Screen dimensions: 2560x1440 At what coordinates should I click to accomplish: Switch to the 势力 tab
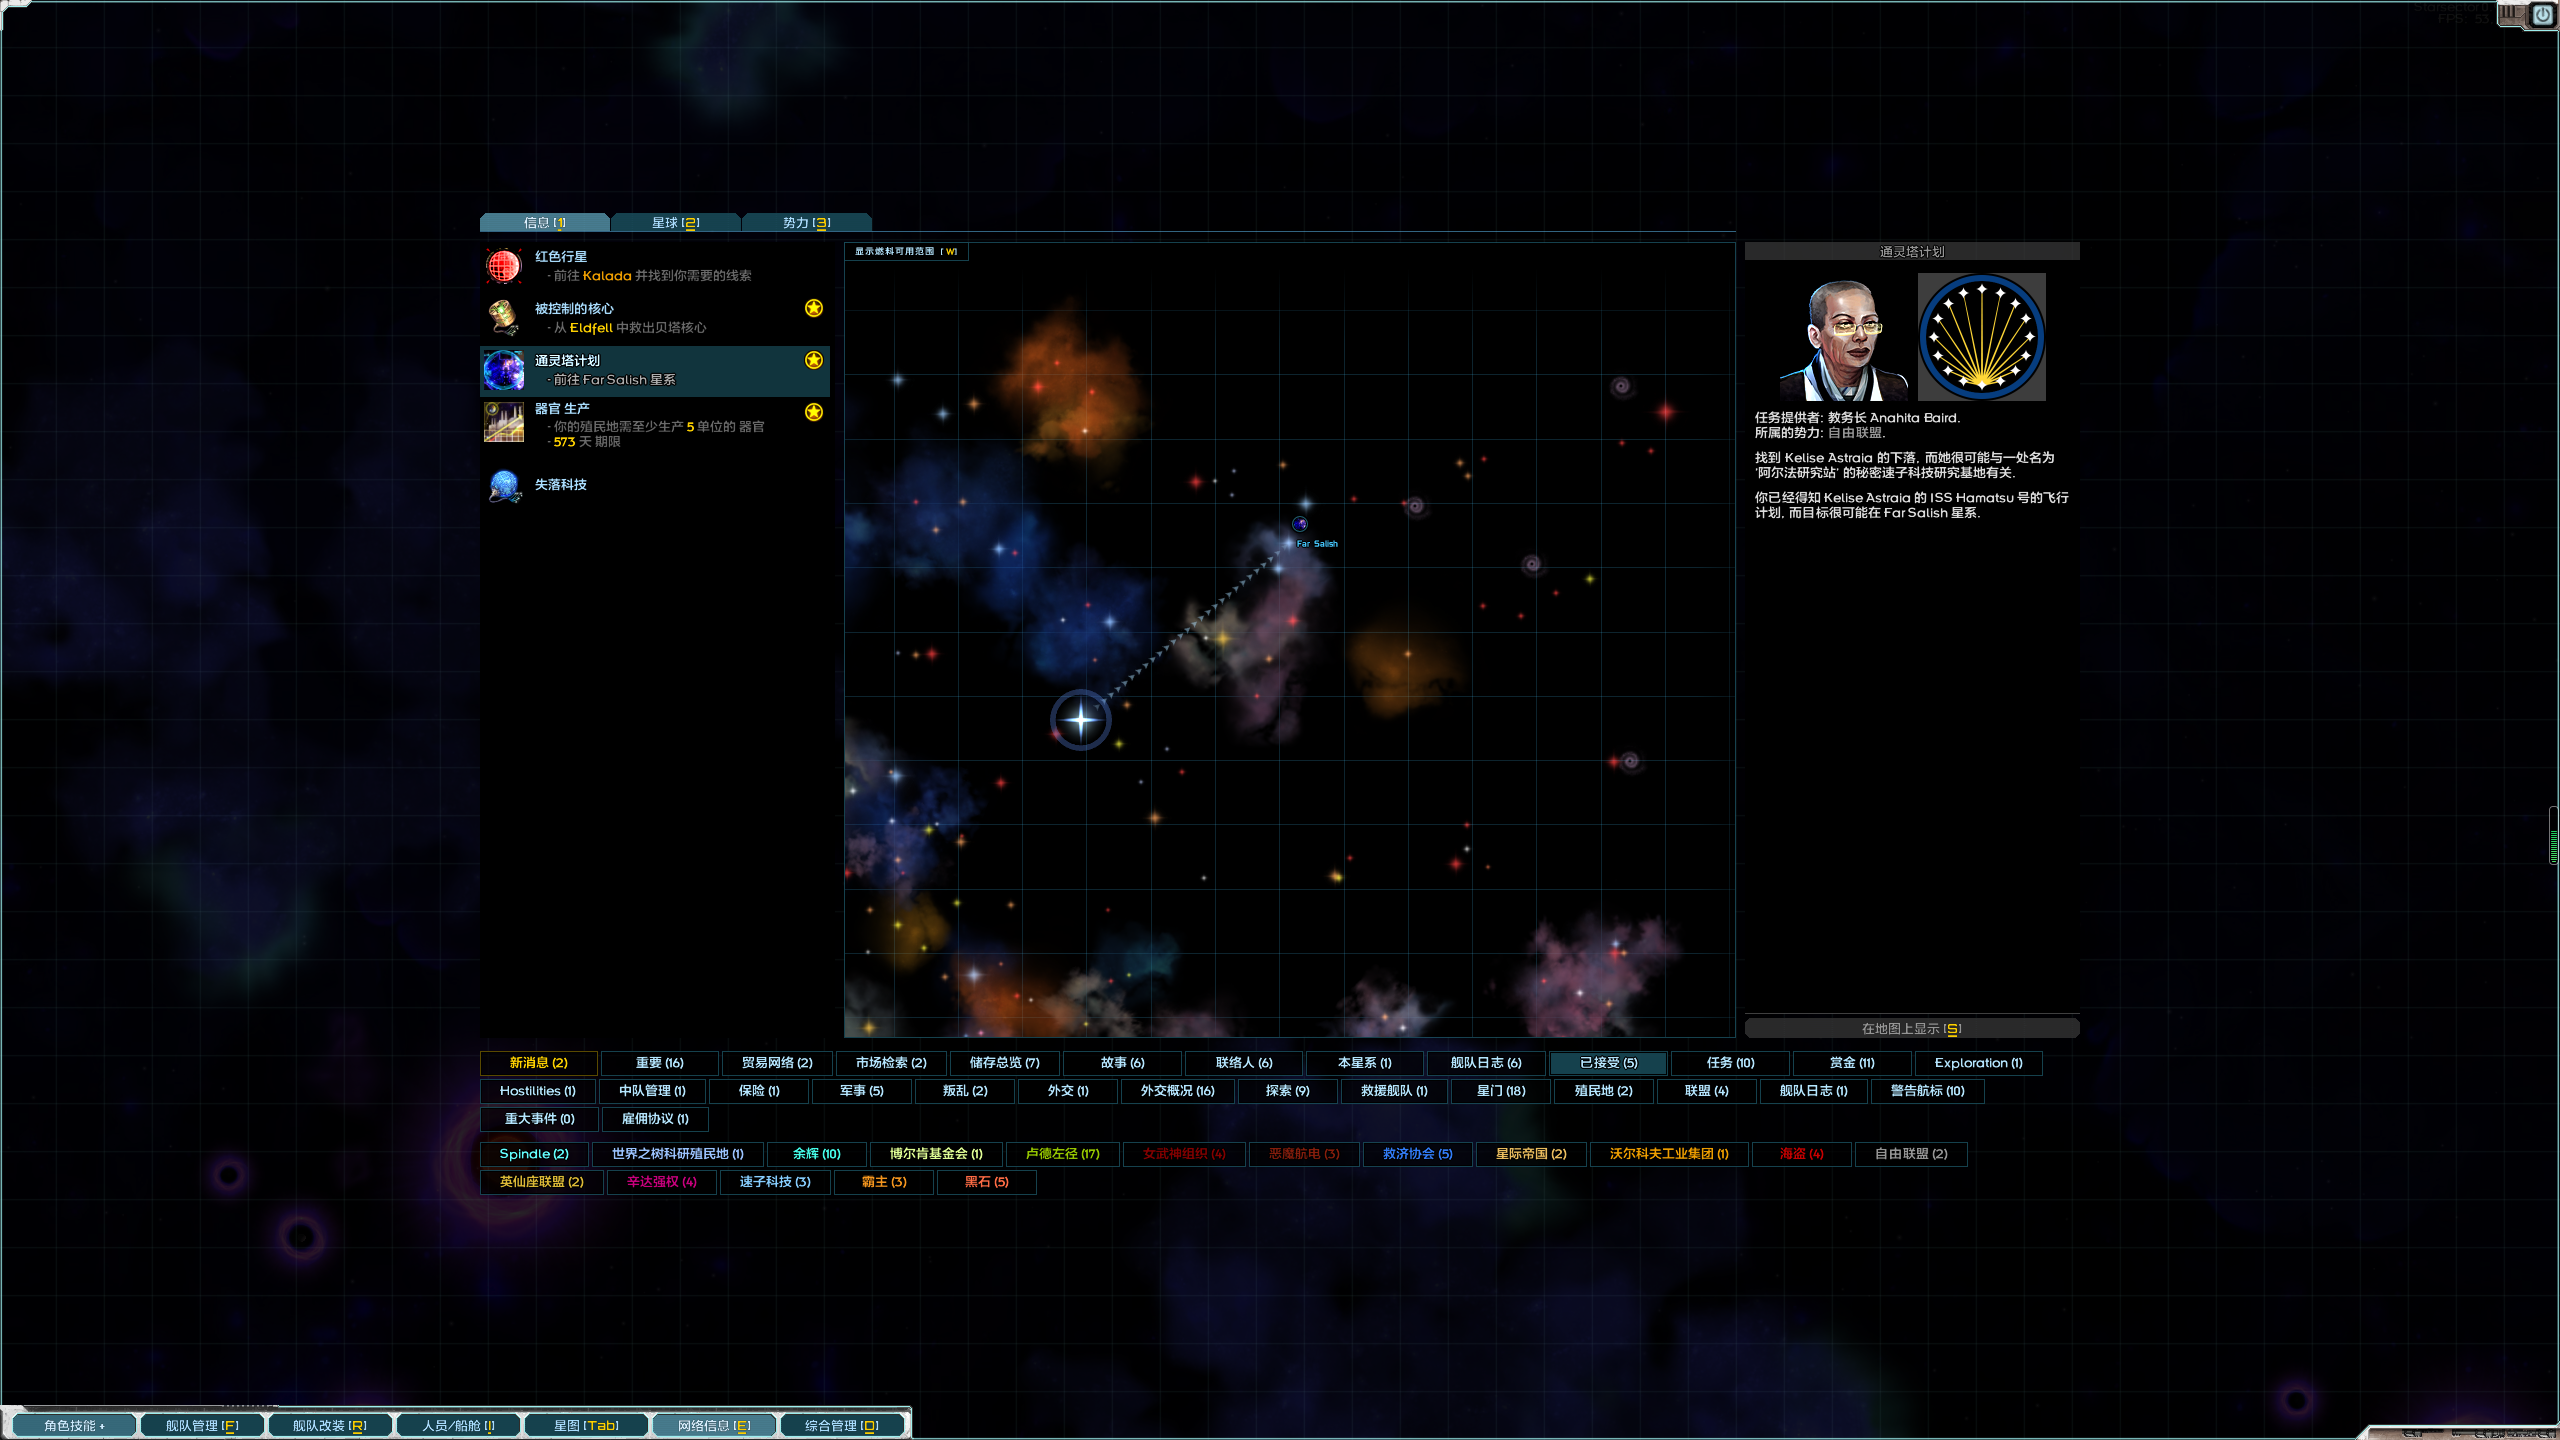(x=806, y=223)
